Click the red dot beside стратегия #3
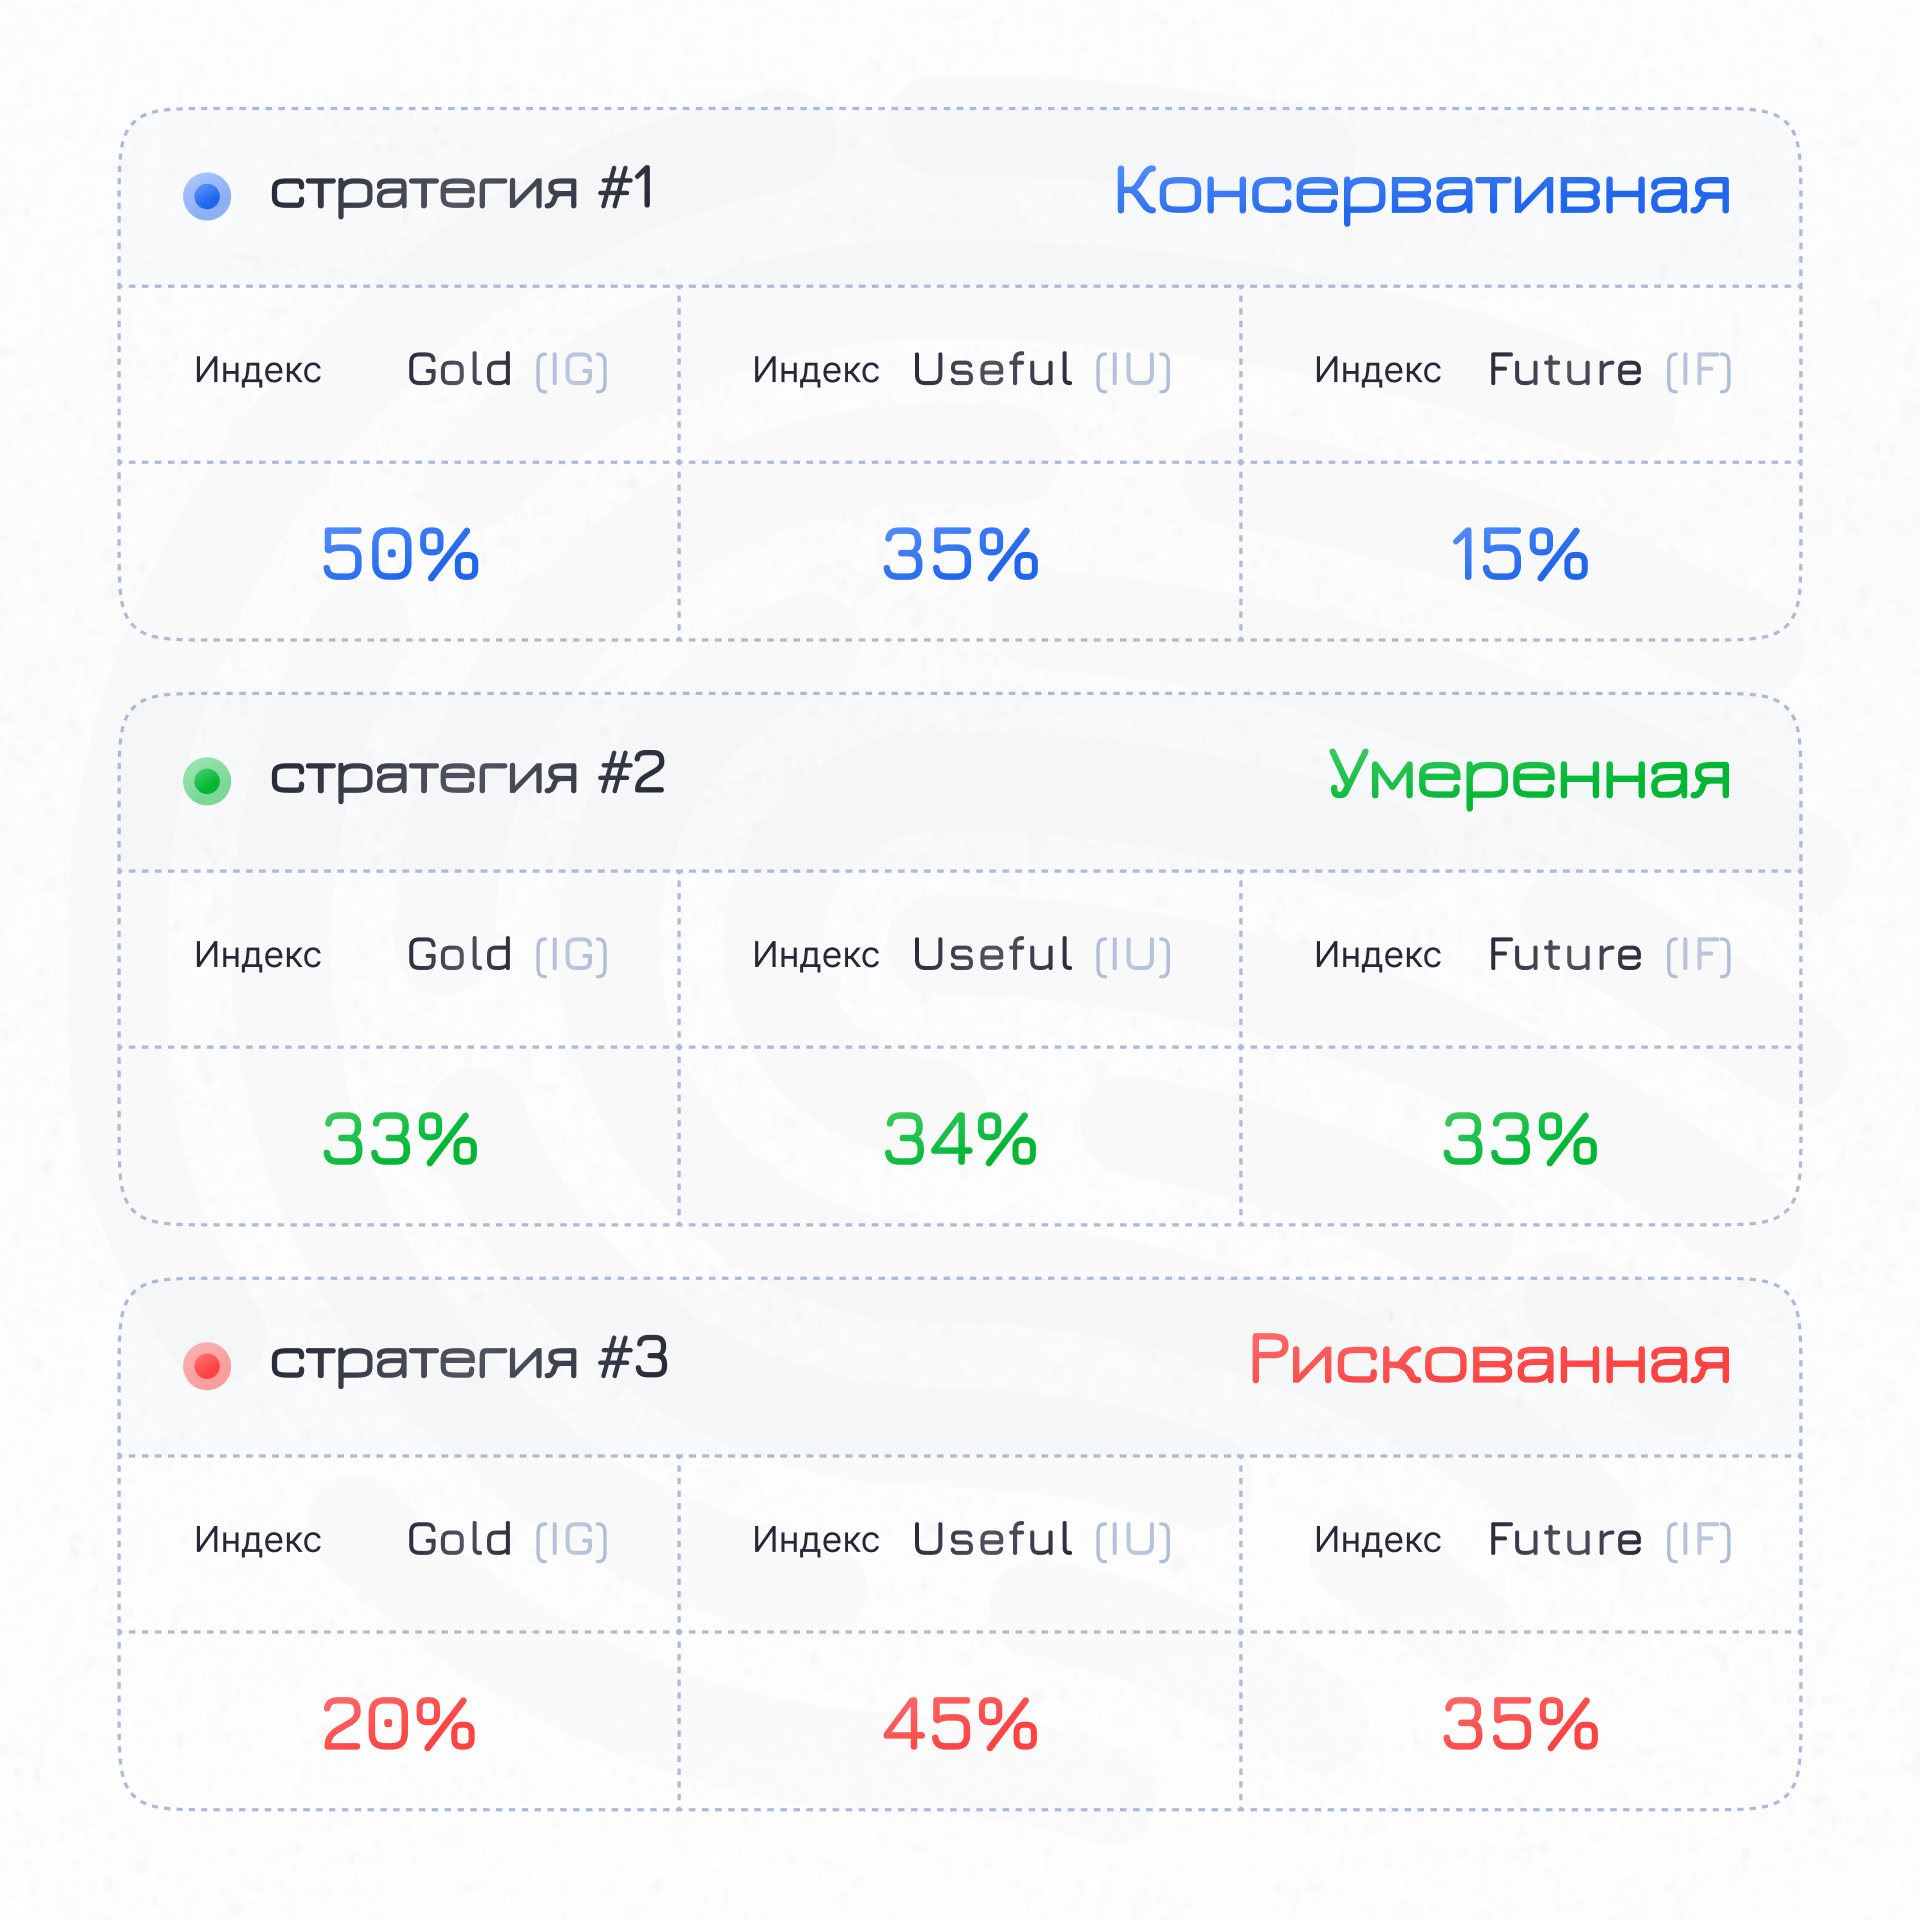Screen dimensions: 1920x1920 (x=207, y=1366)
